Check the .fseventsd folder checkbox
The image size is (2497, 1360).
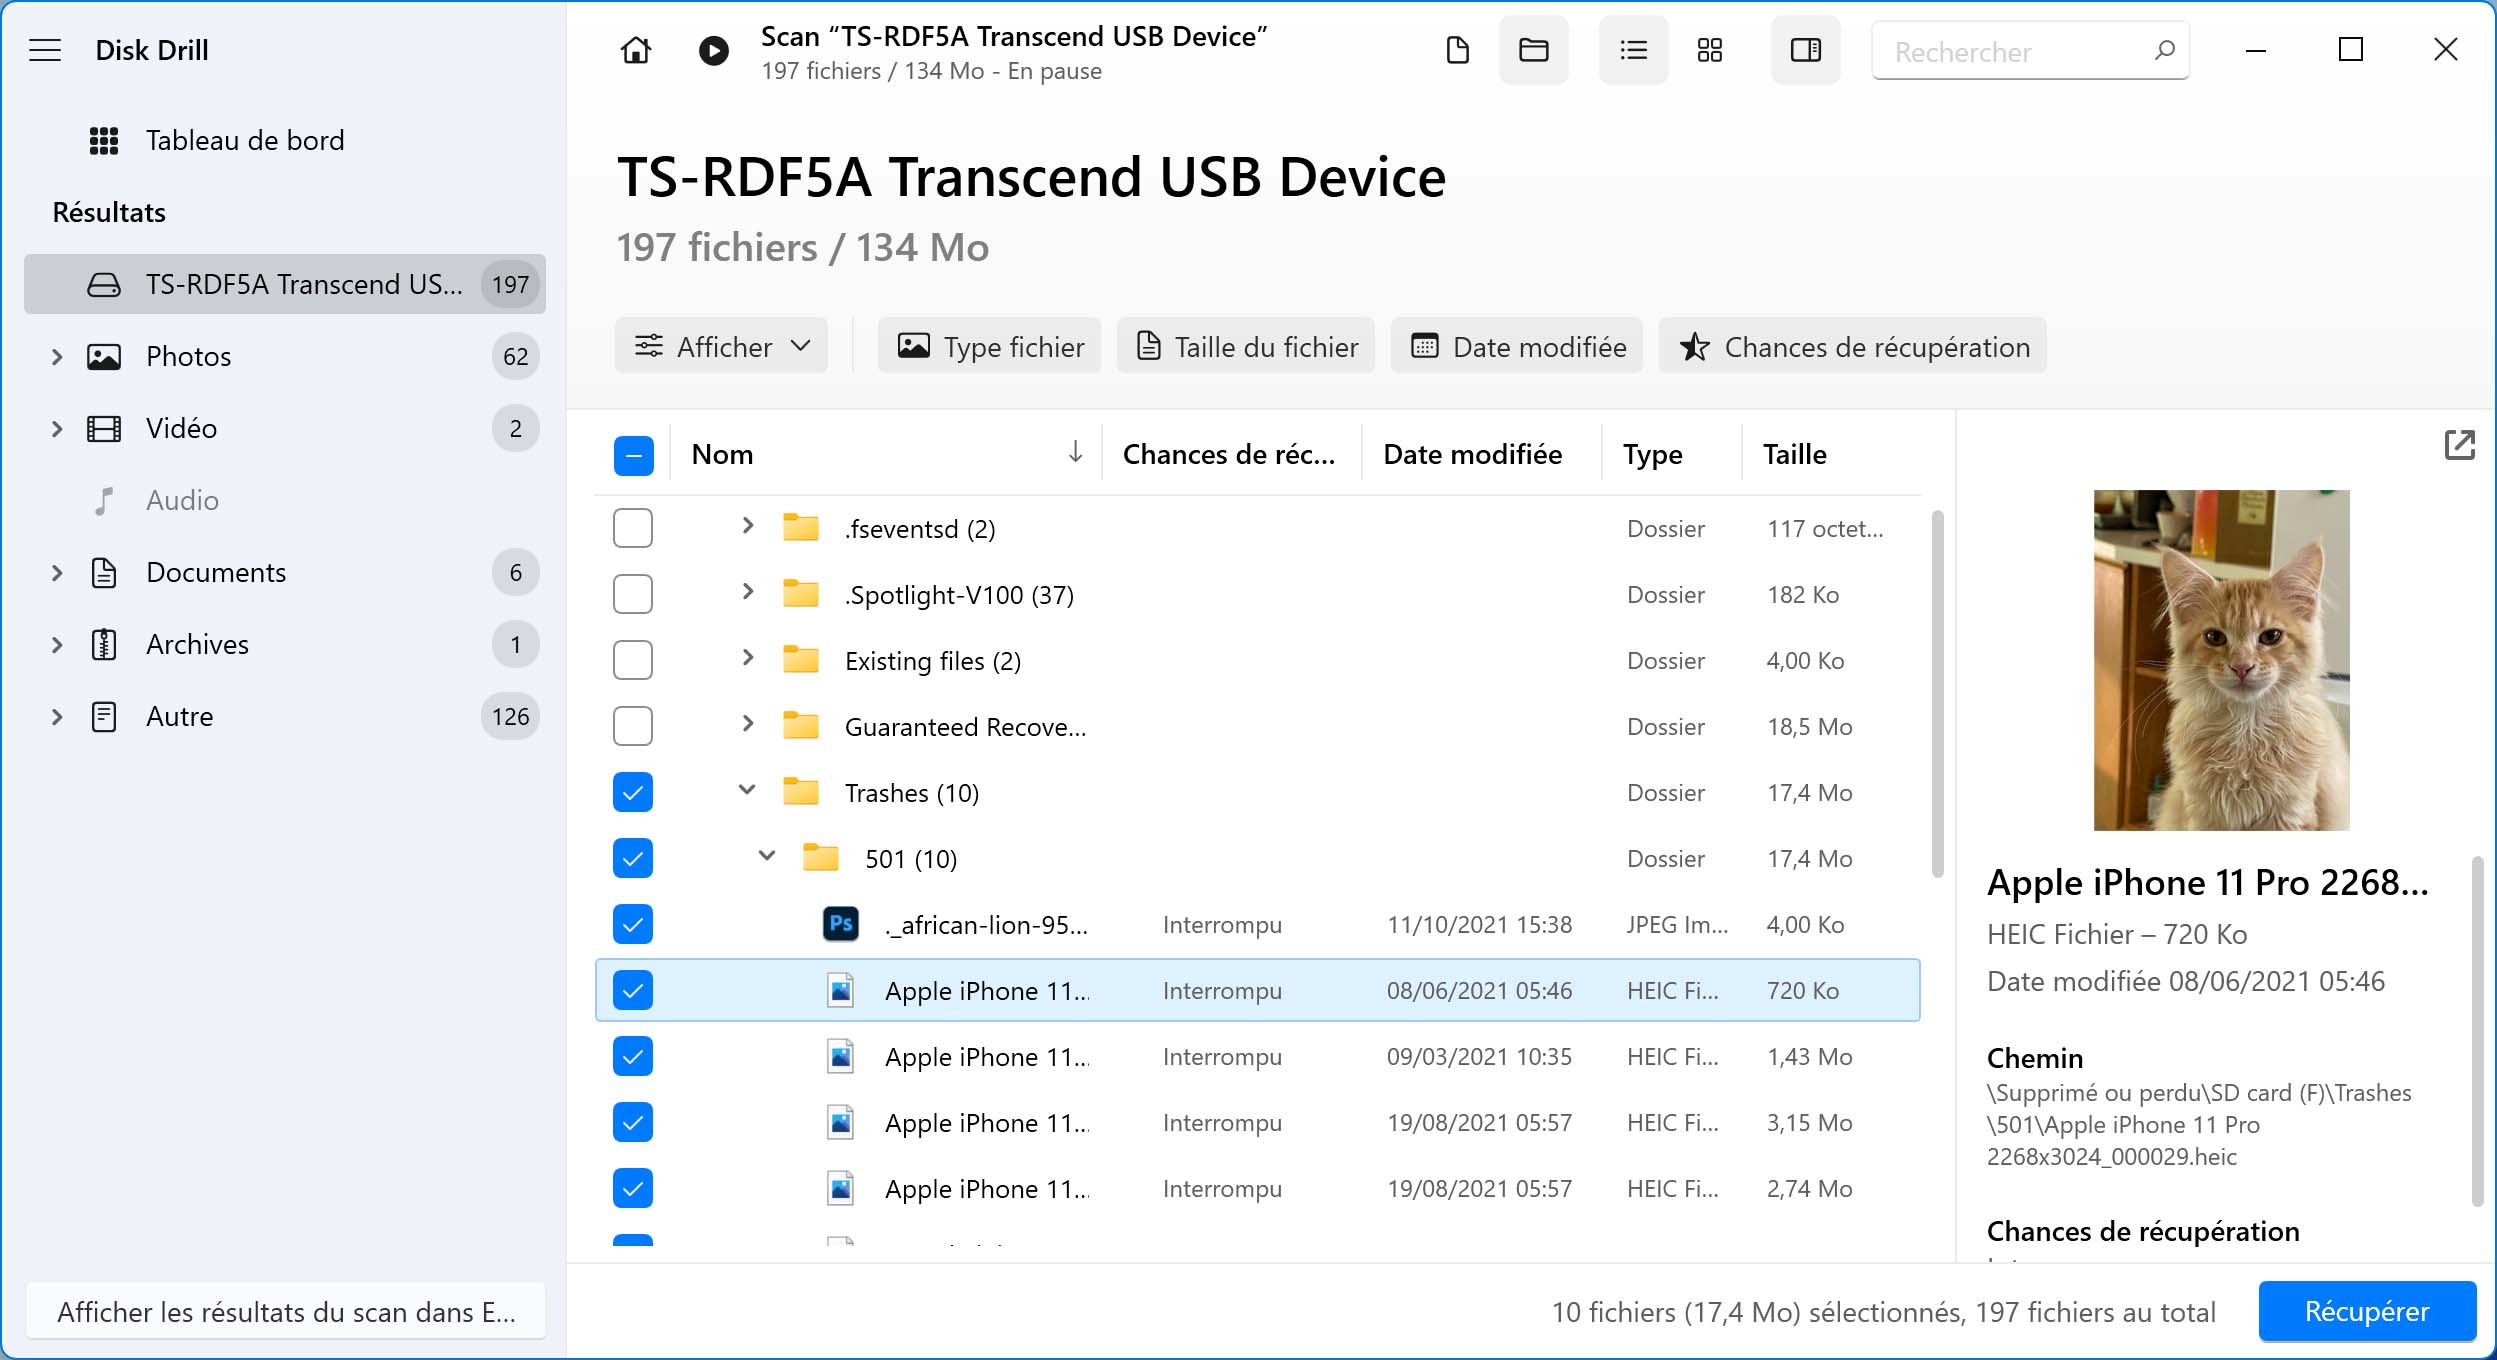(x=633, y=528)
